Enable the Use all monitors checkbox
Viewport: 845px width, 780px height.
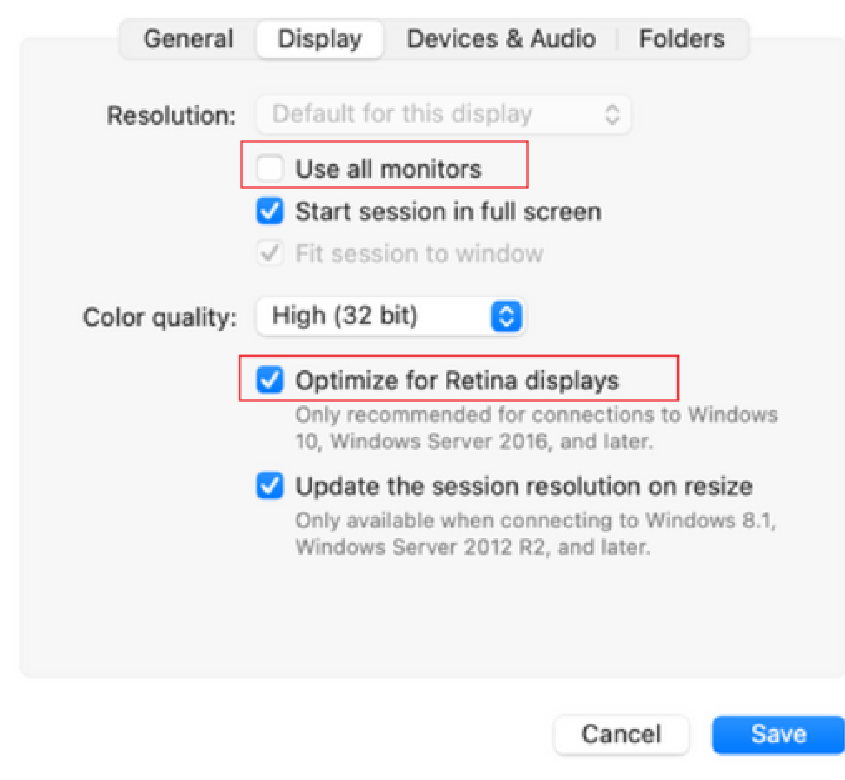(x=270, y=168)
